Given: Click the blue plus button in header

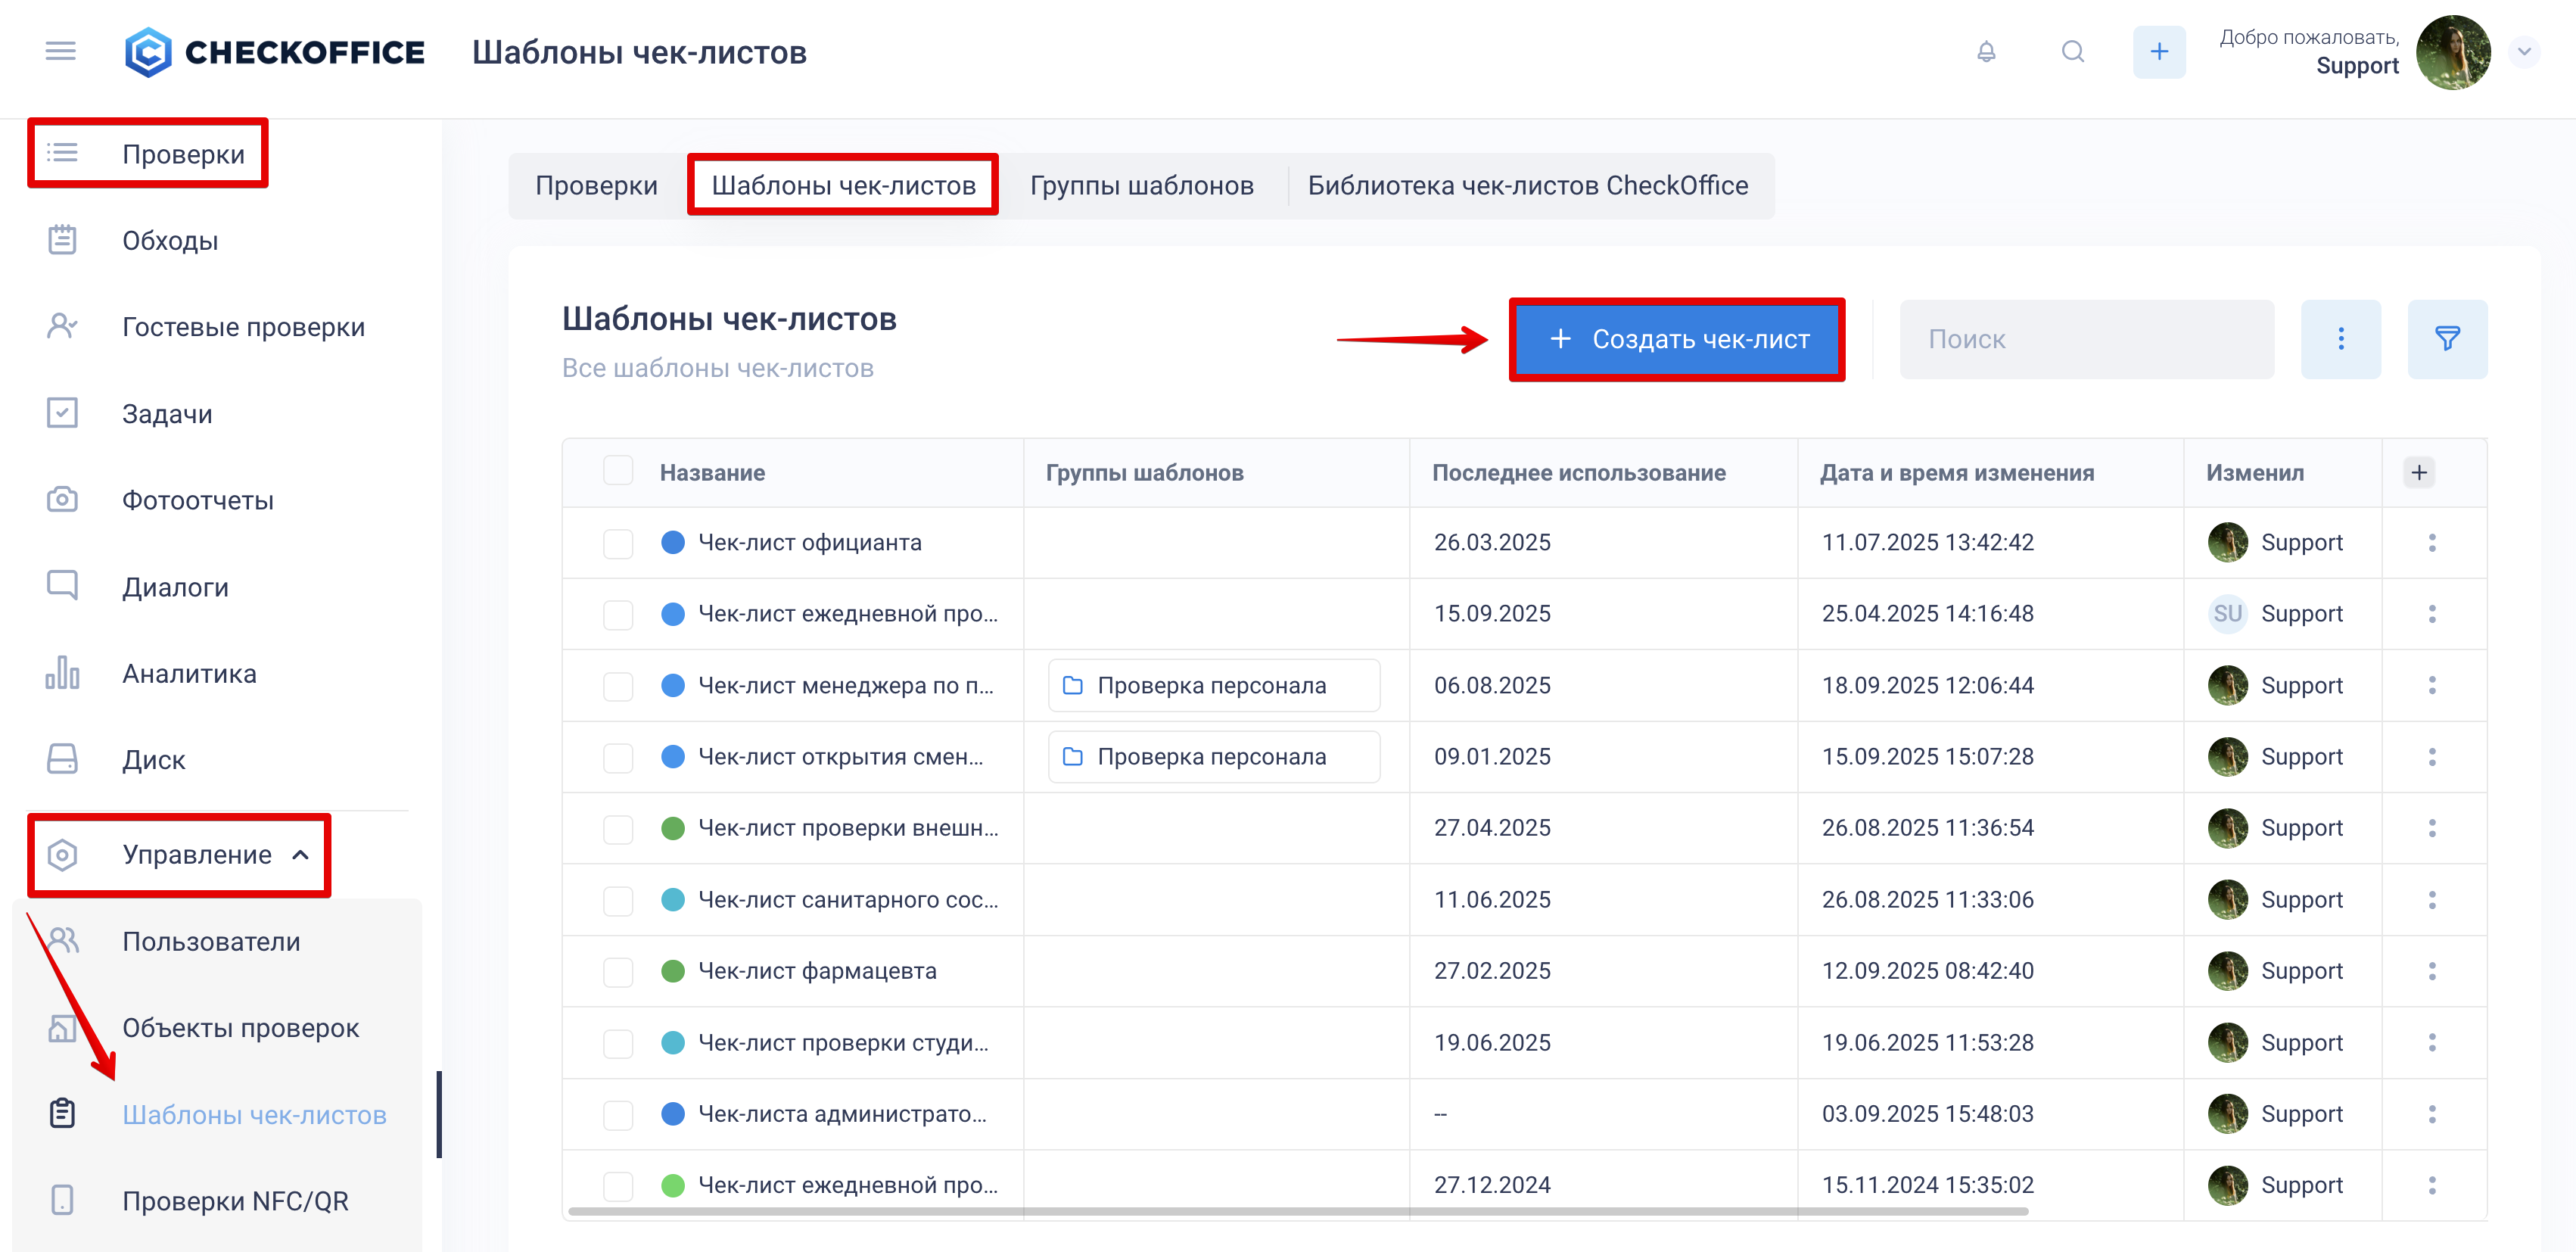Looking at the screenshot, I should (x=2159, y=52).
